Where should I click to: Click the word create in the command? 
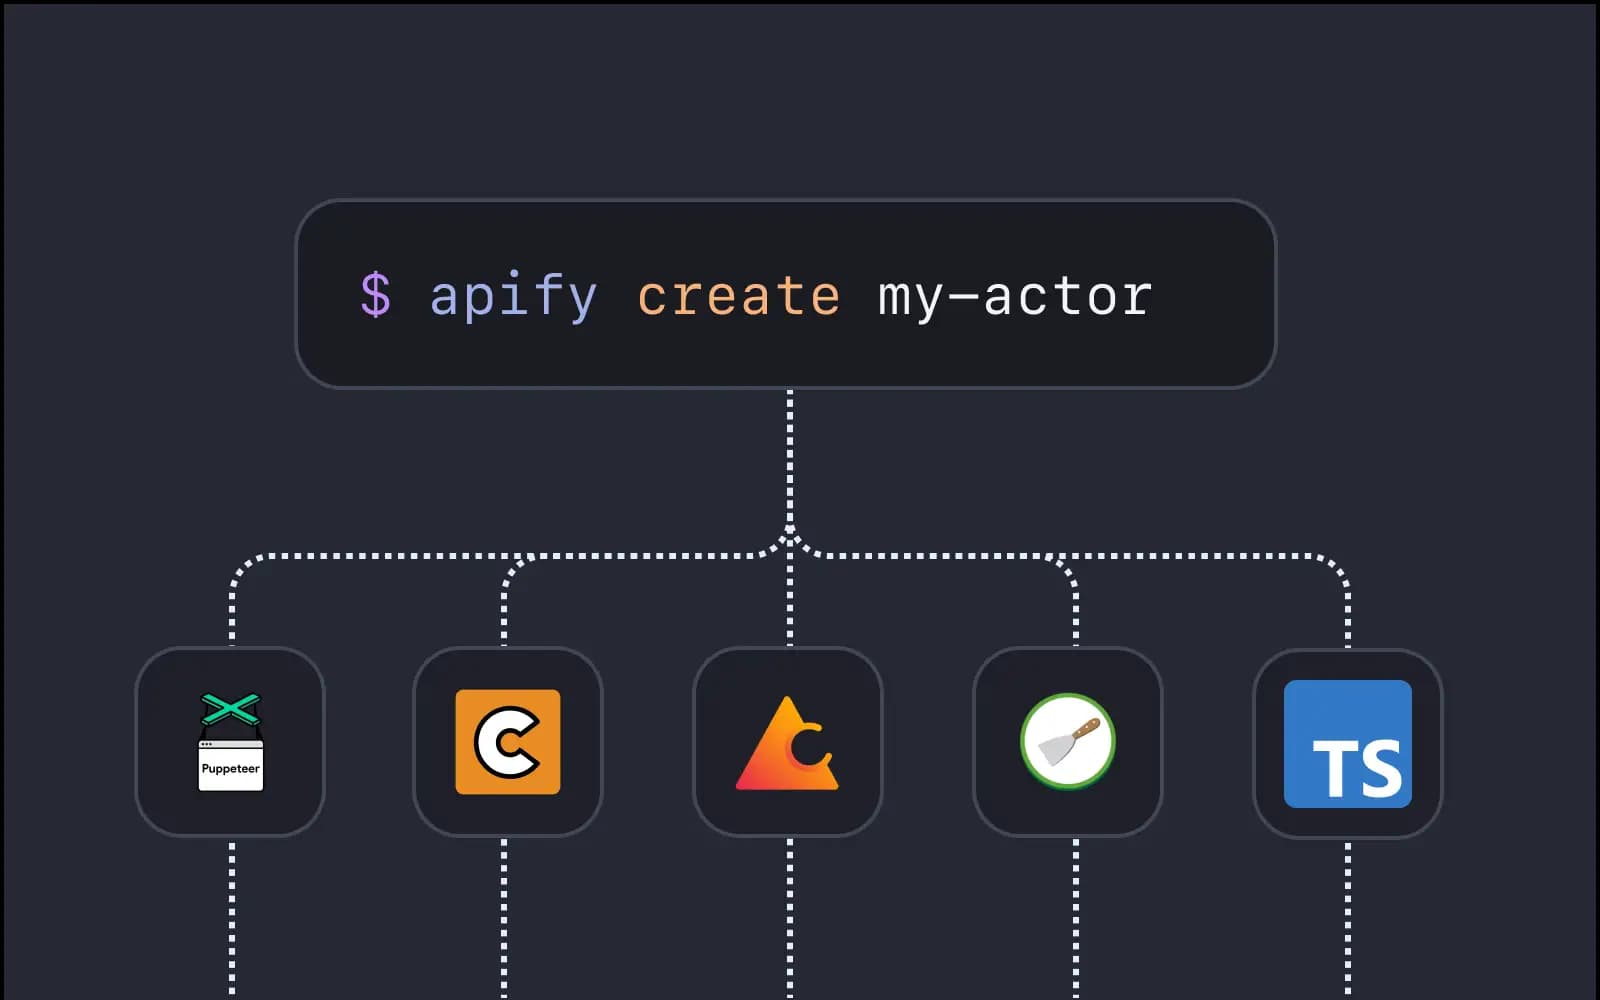pos(740,293)
